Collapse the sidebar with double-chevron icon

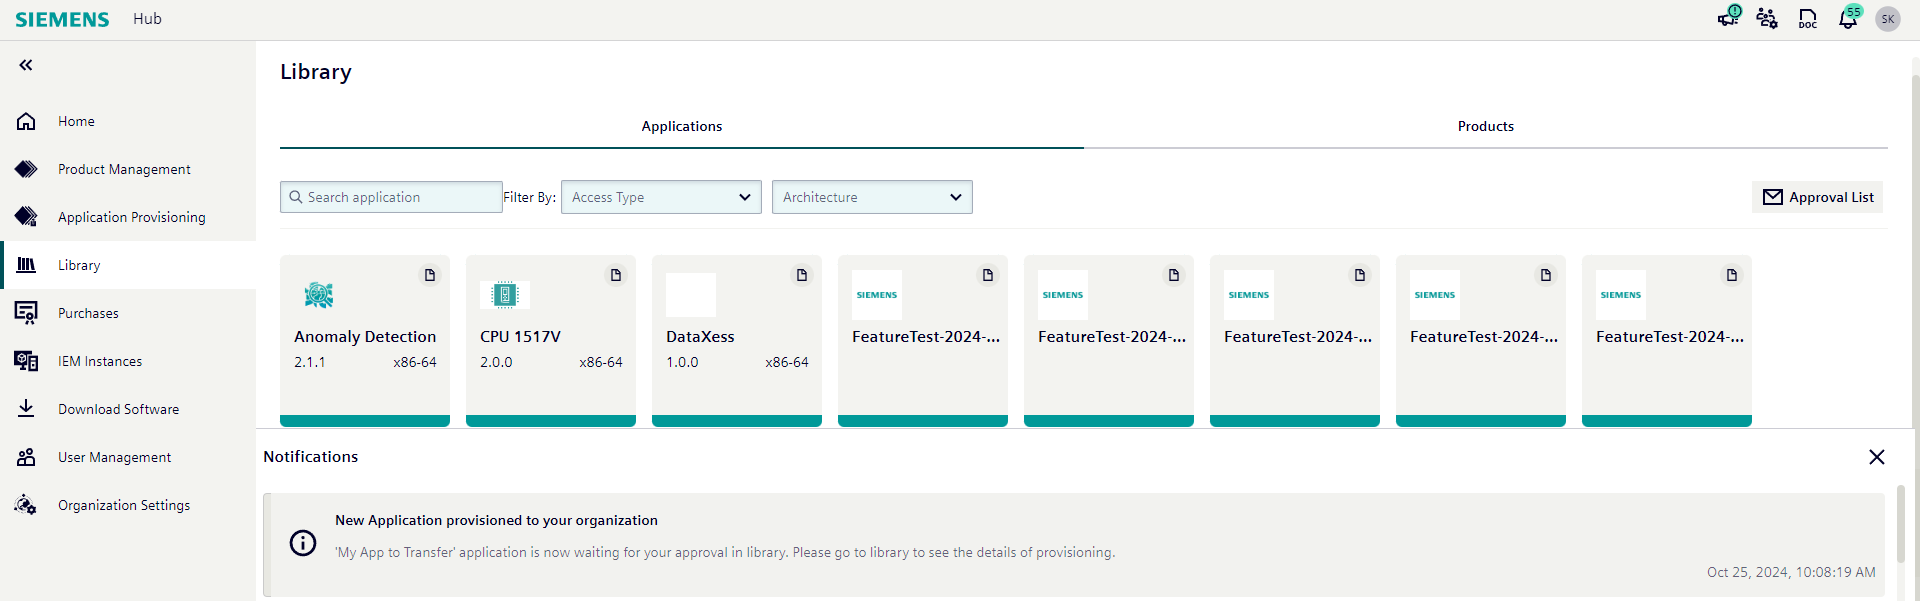(26, 65)
